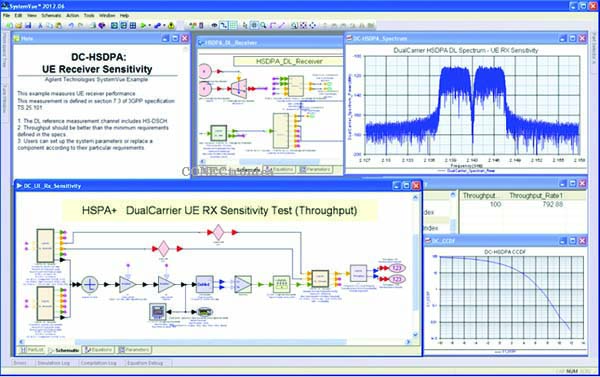Click the four-arrow pan toolbar icon
Viewport: 600px width, 377px height.
tap(313, 26)
